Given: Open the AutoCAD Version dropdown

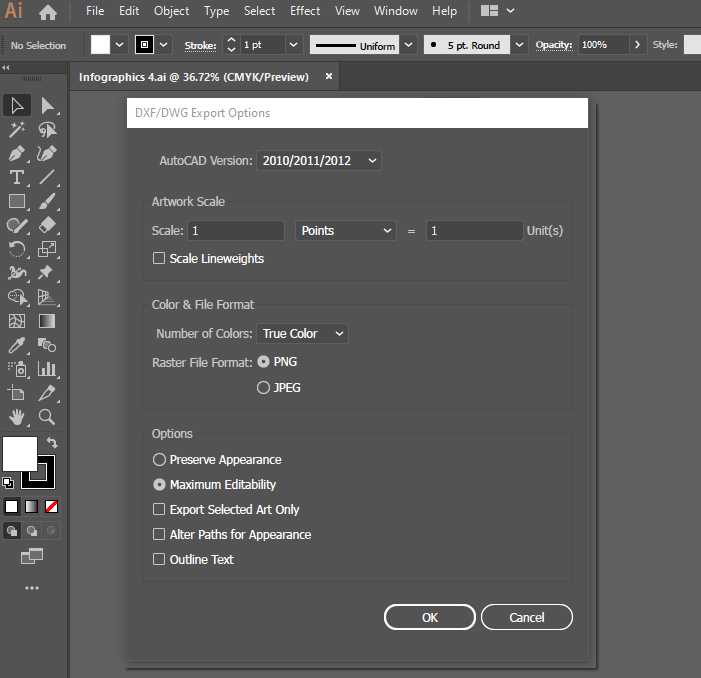Looking at the screenshot, I should click(319, 160).
